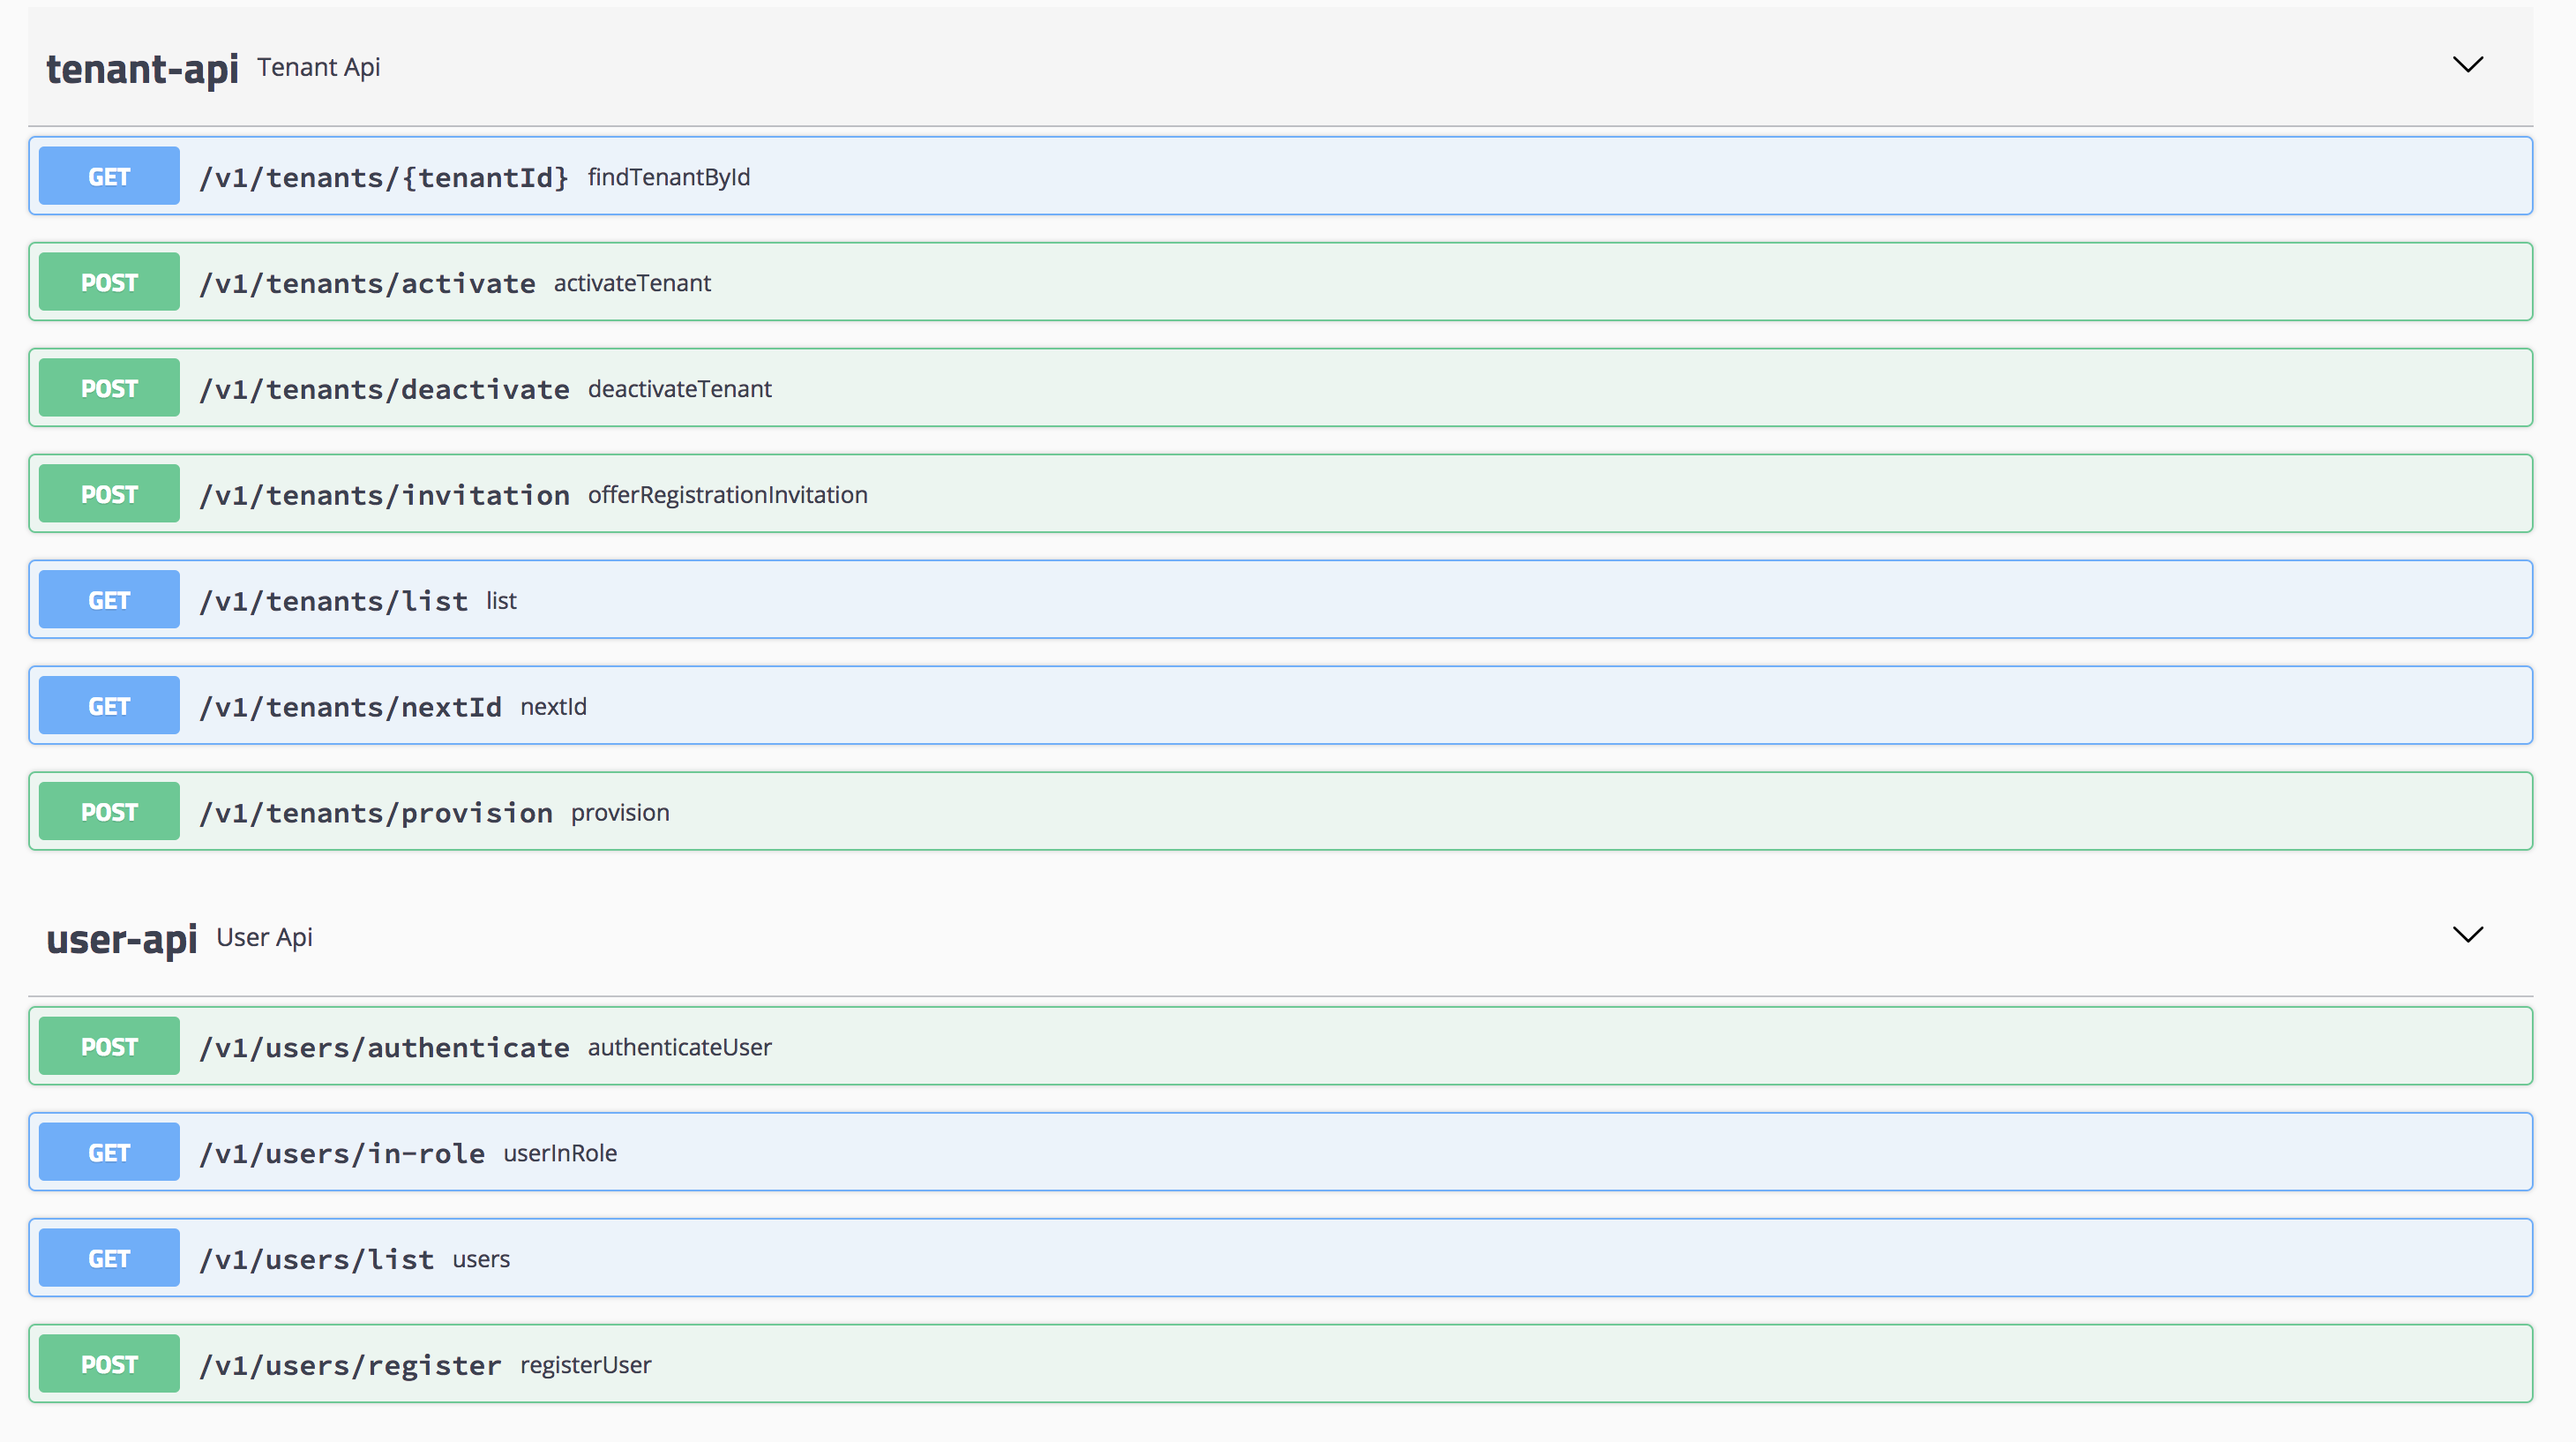Click the userInRole summary label

(x=559, y=1153)
